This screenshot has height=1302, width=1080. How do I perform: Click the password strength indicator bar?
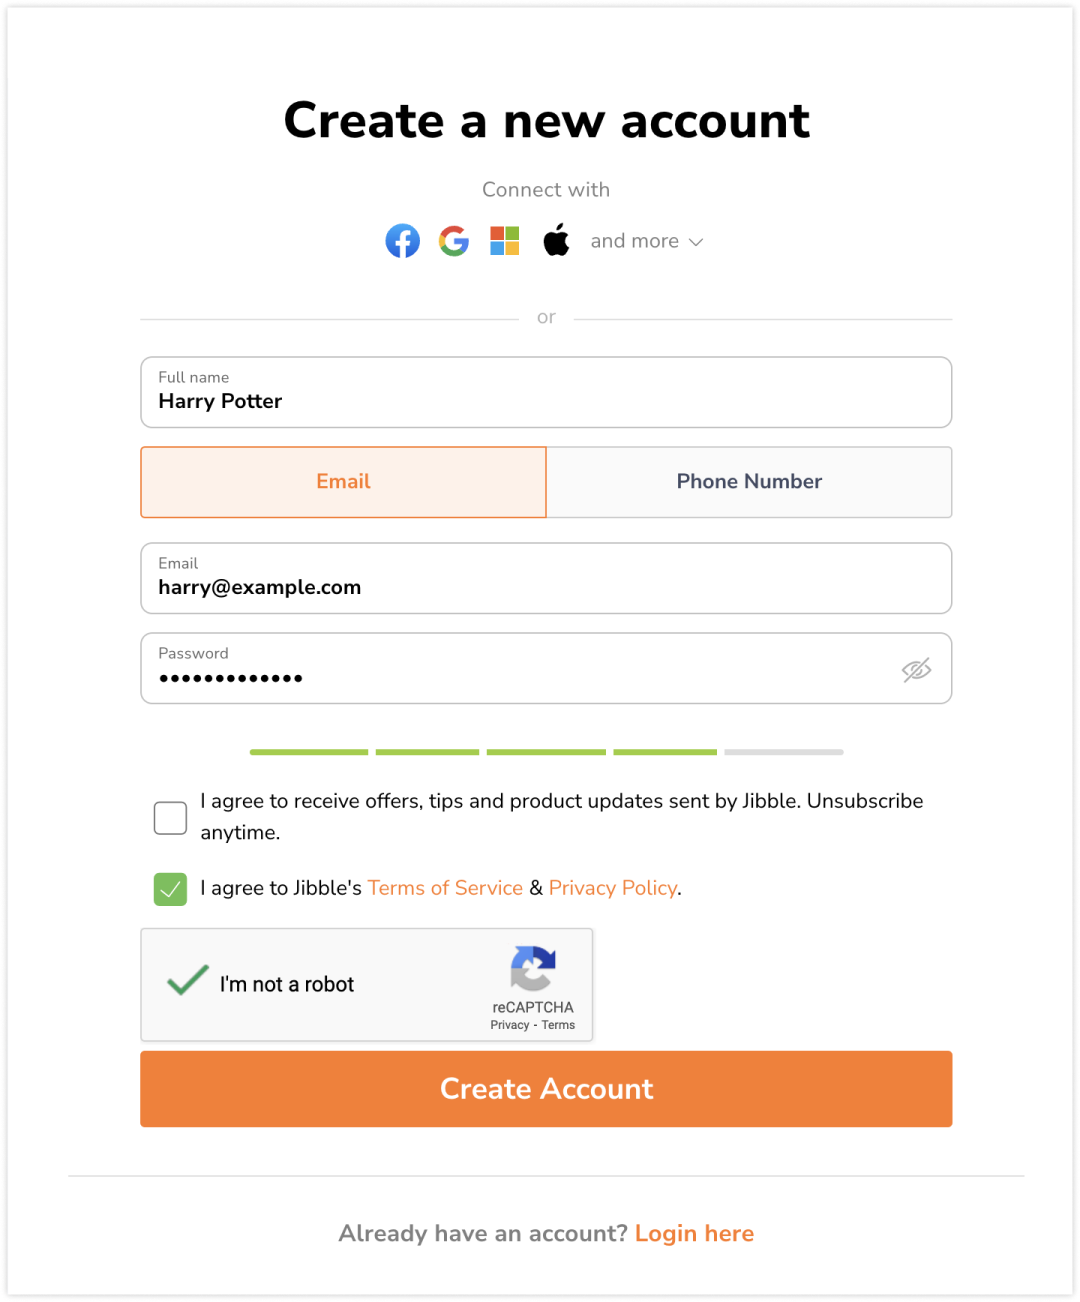tap(546, 752)
